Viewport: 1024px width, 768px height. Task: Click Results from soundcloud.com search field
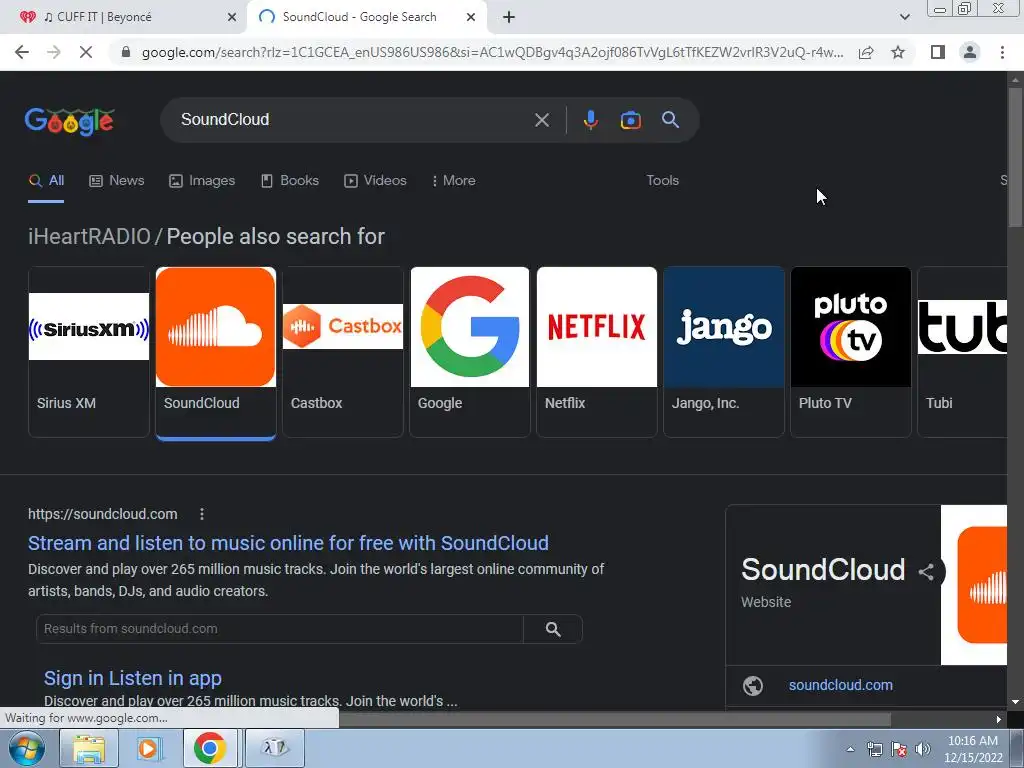click(x=280, y=629)
